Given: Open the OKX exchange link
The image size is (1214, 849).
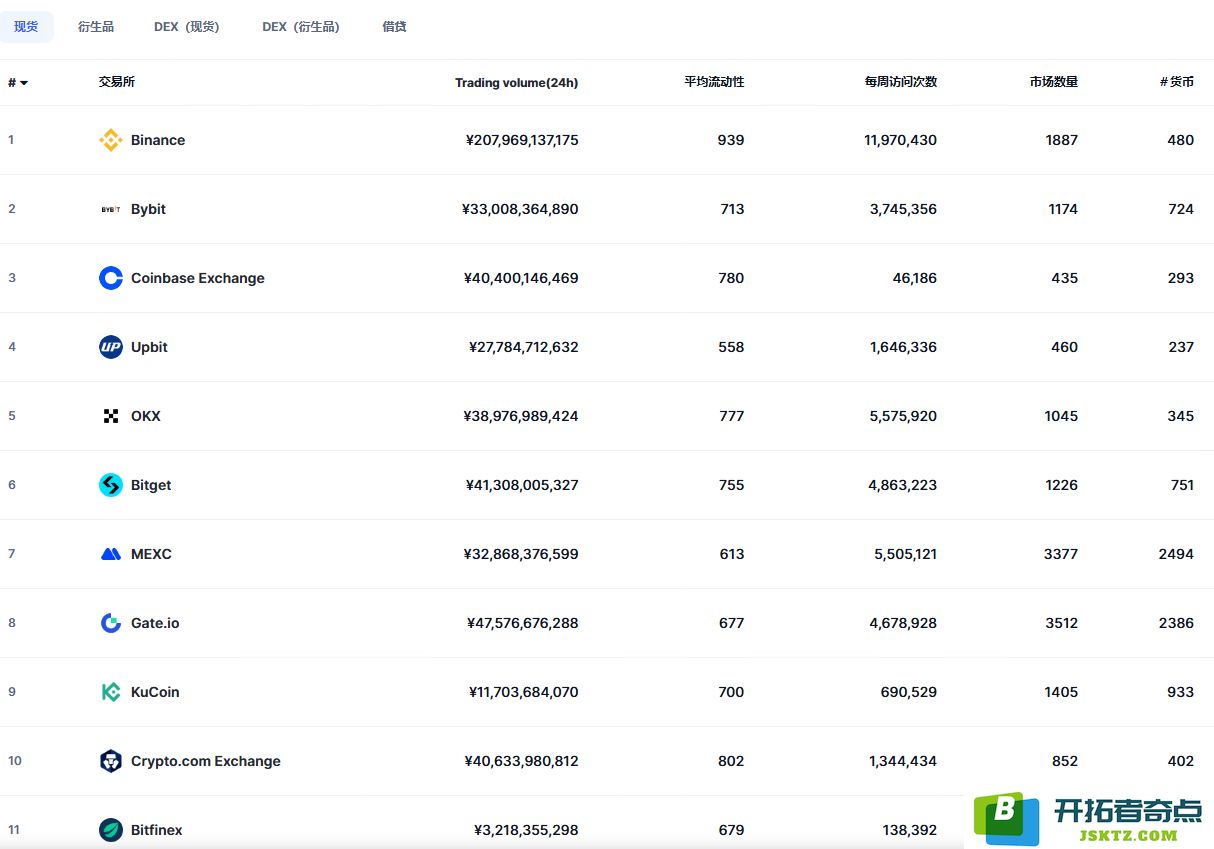Looking at the screenshot, I should 146,416.
